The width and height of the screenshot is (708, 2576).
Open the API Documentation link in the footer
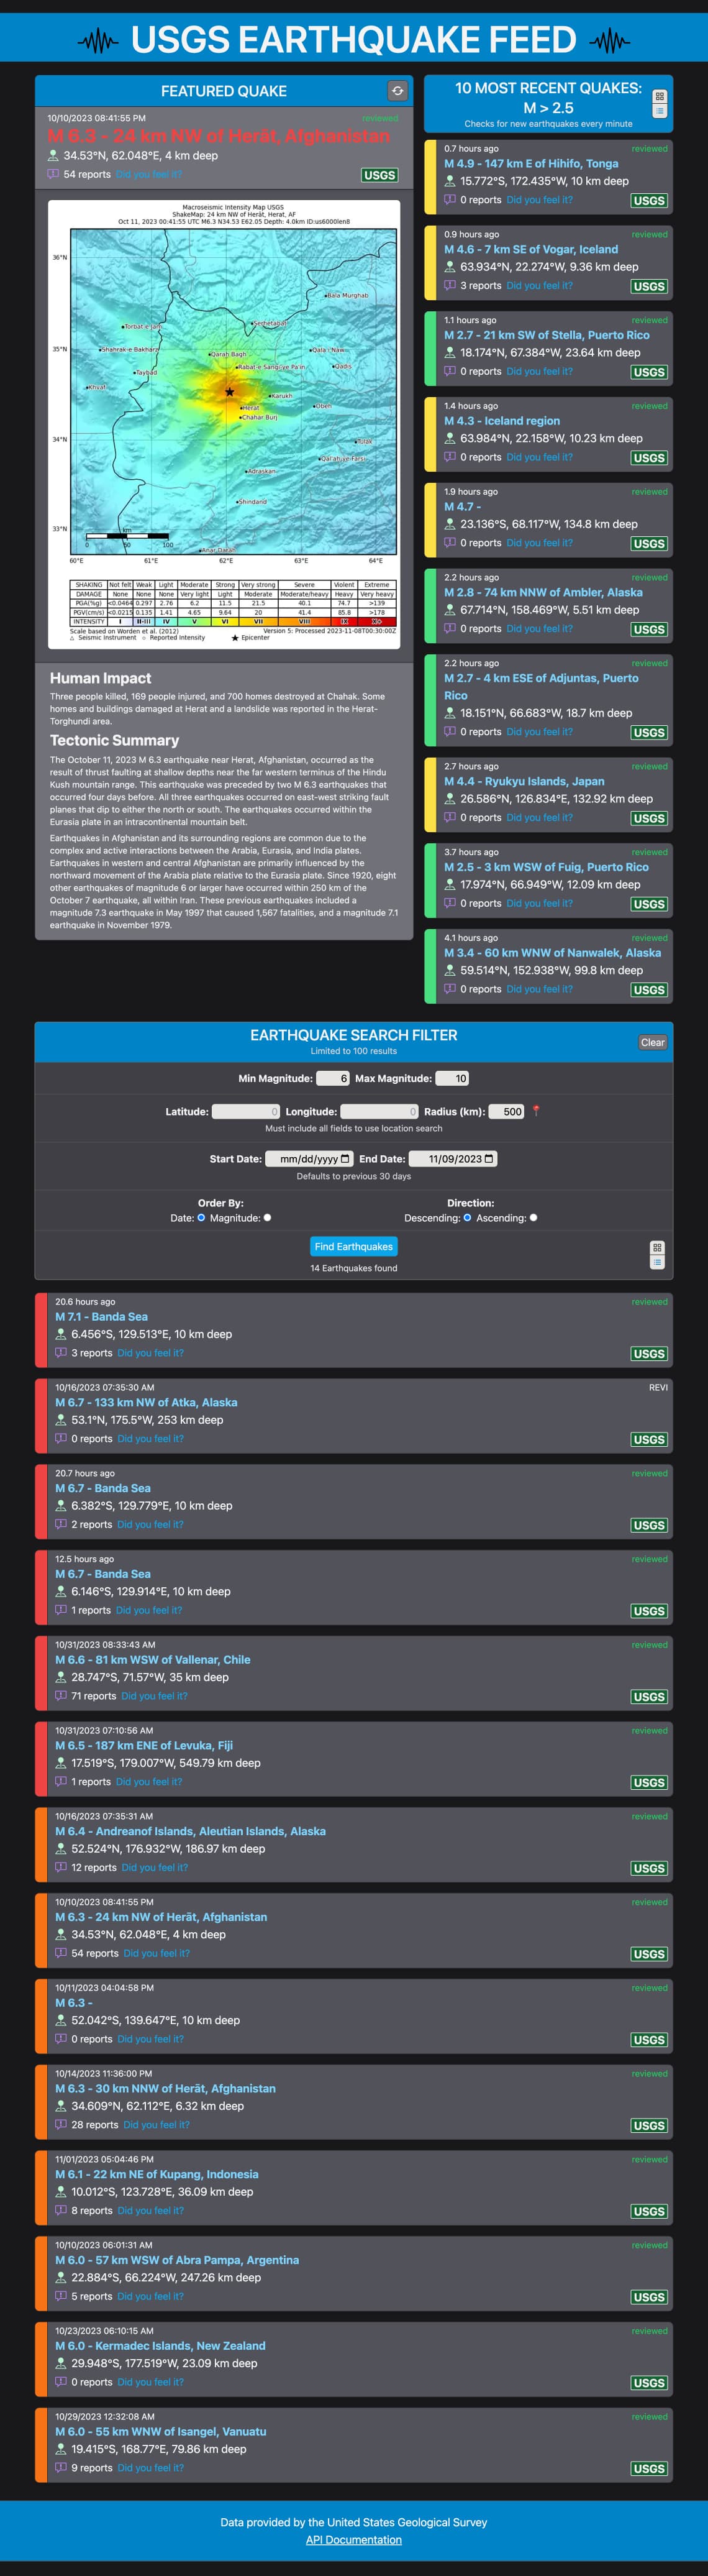[x=354, y=2539]
